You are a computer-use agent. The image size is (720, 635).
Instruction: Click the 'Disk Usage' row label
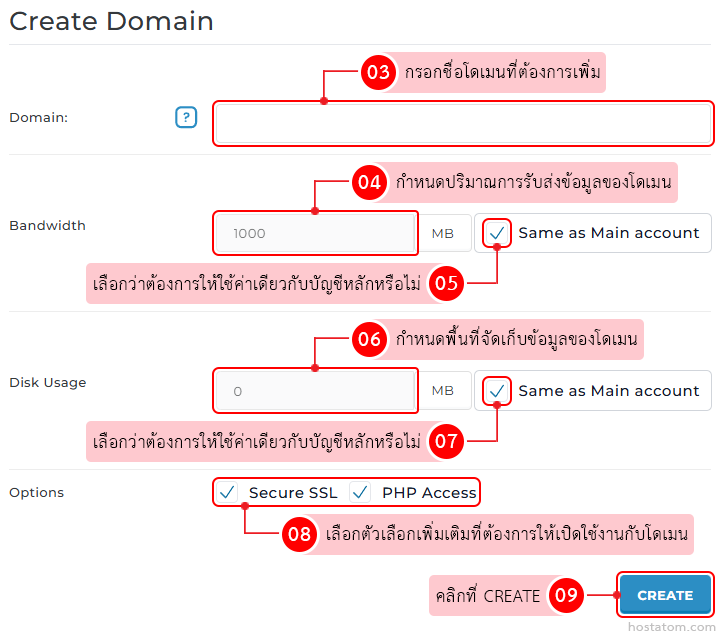pos(48,382)
